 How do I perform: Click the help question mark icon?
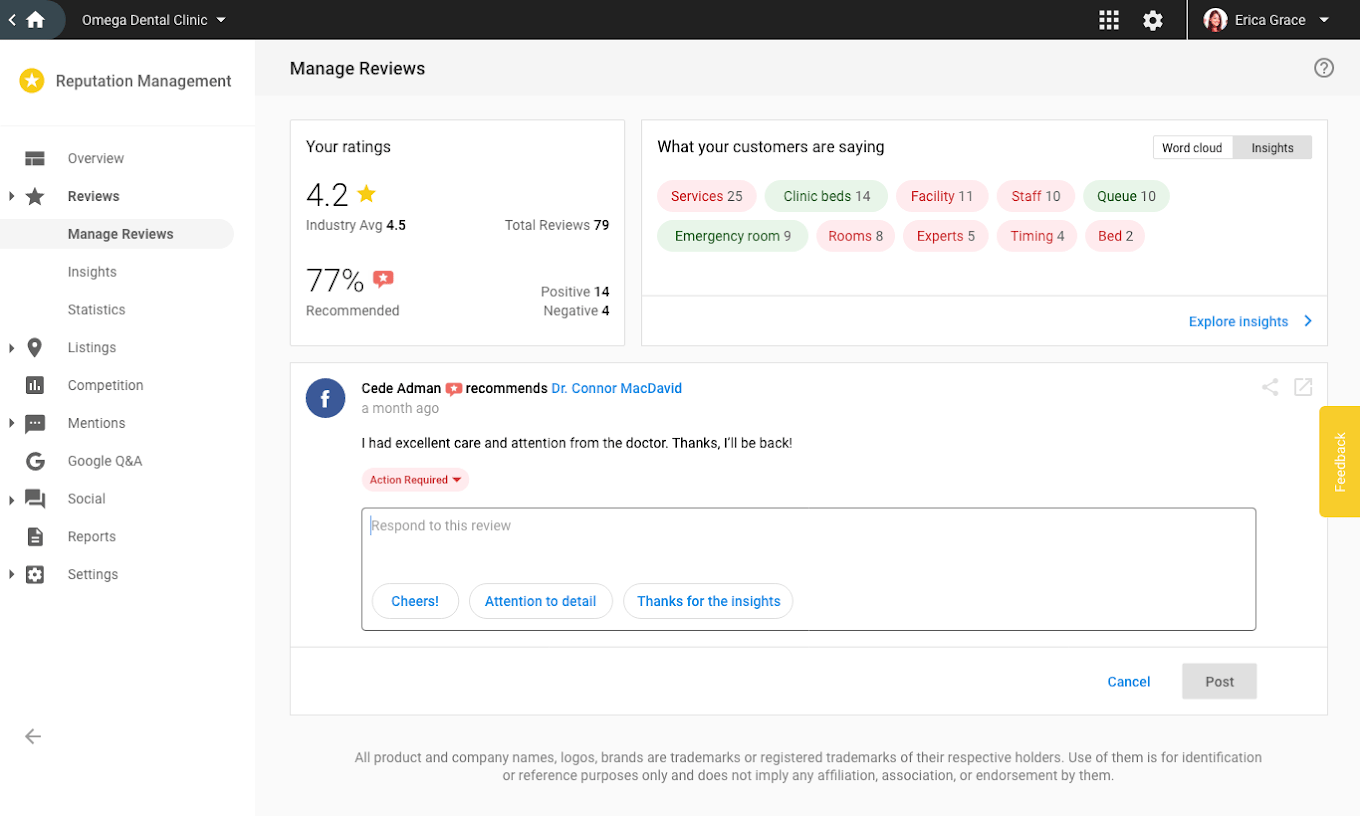pyautogui.click(x=1324, y=68)
